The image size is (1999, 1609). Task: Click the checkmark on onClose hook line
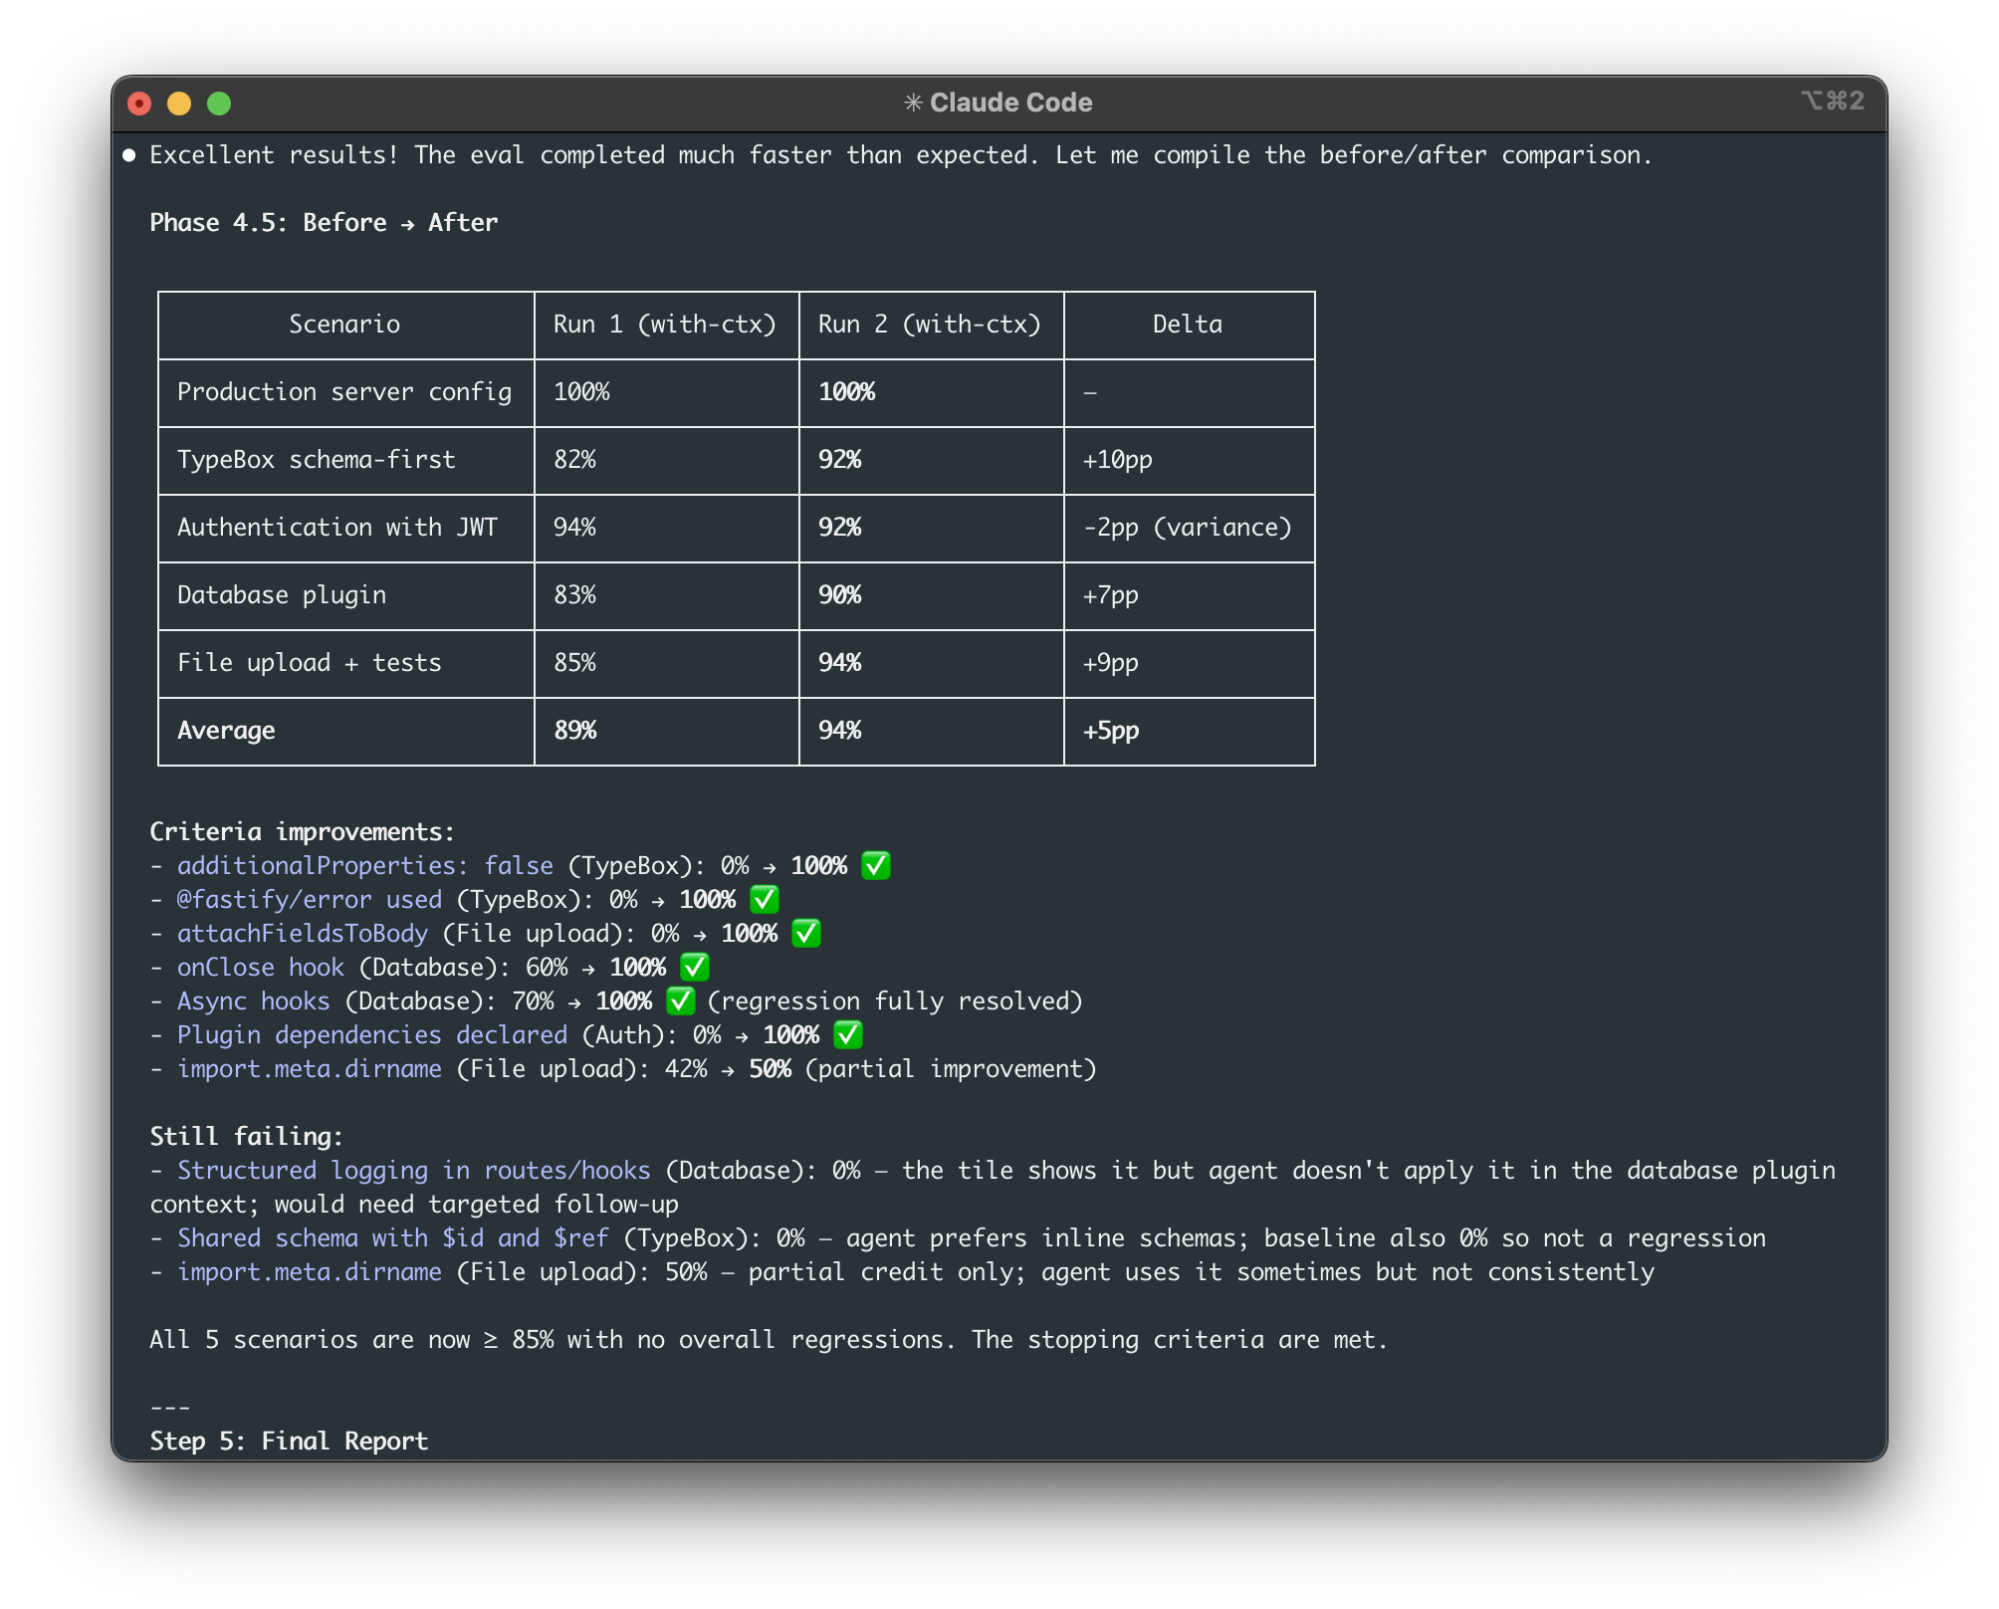coord(694,967)
